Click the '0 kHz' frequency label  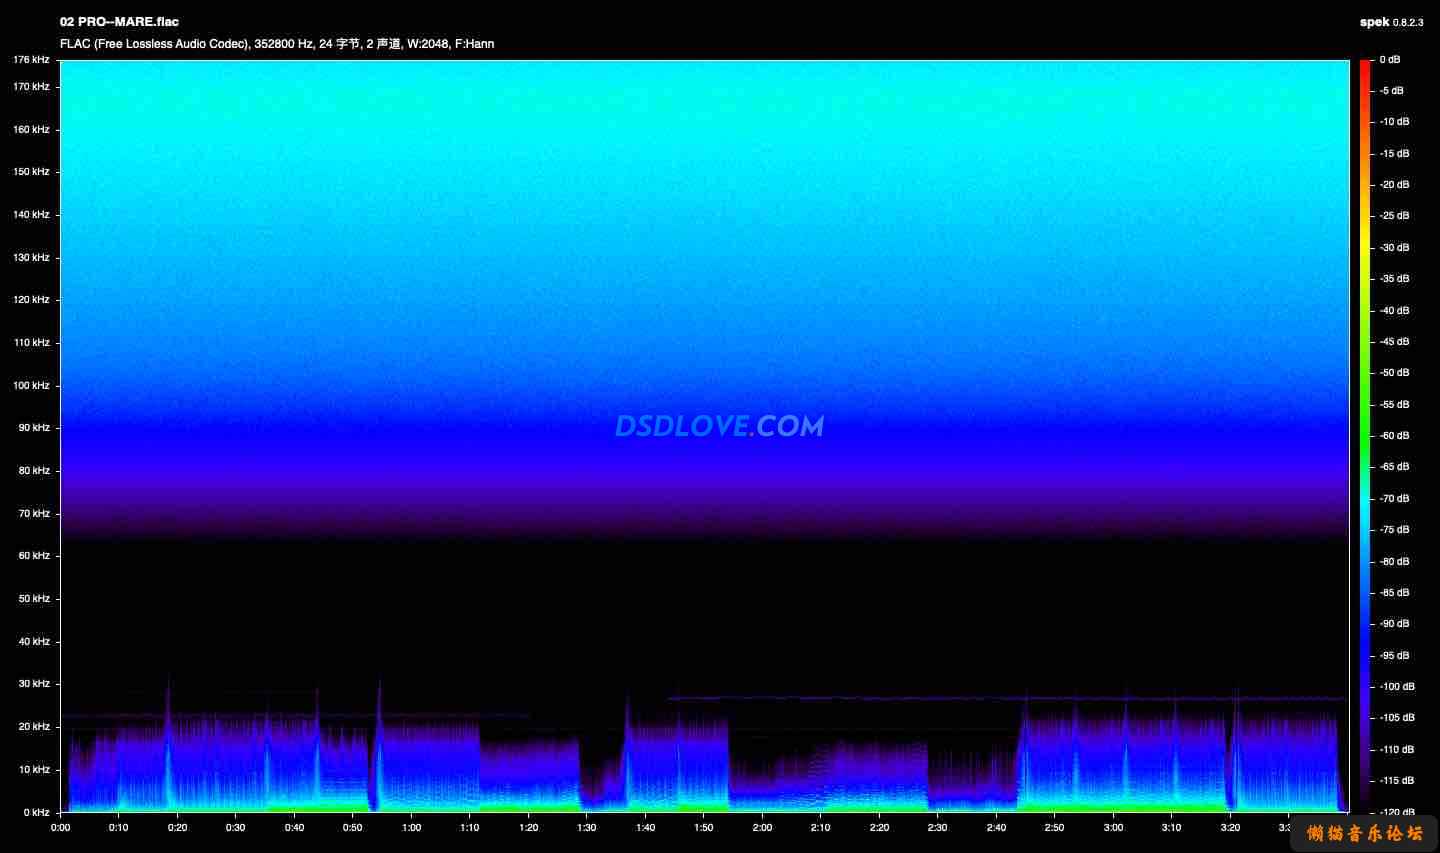point(37,813)
